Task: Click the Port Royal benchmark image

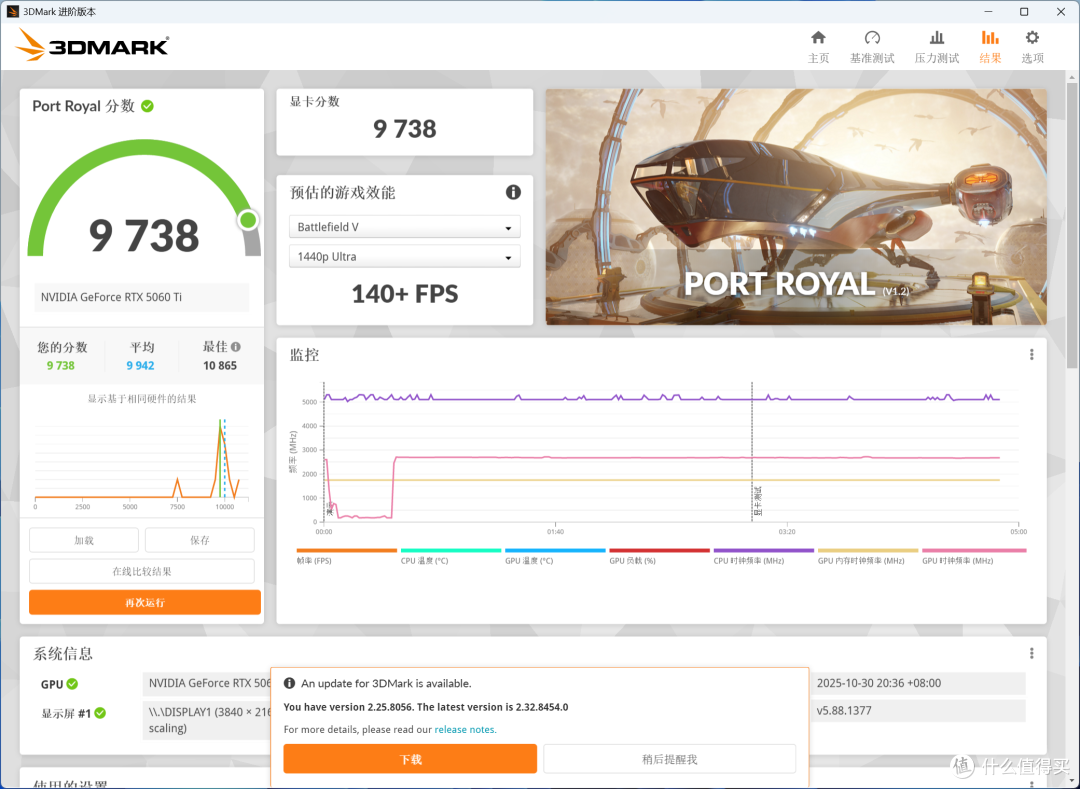Action: tap(796, 207)
